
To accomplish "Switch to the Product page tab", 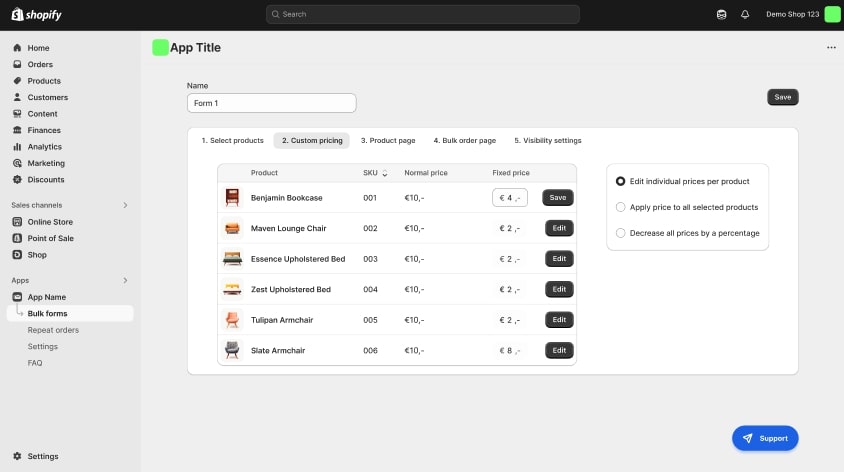I will 388,140.
